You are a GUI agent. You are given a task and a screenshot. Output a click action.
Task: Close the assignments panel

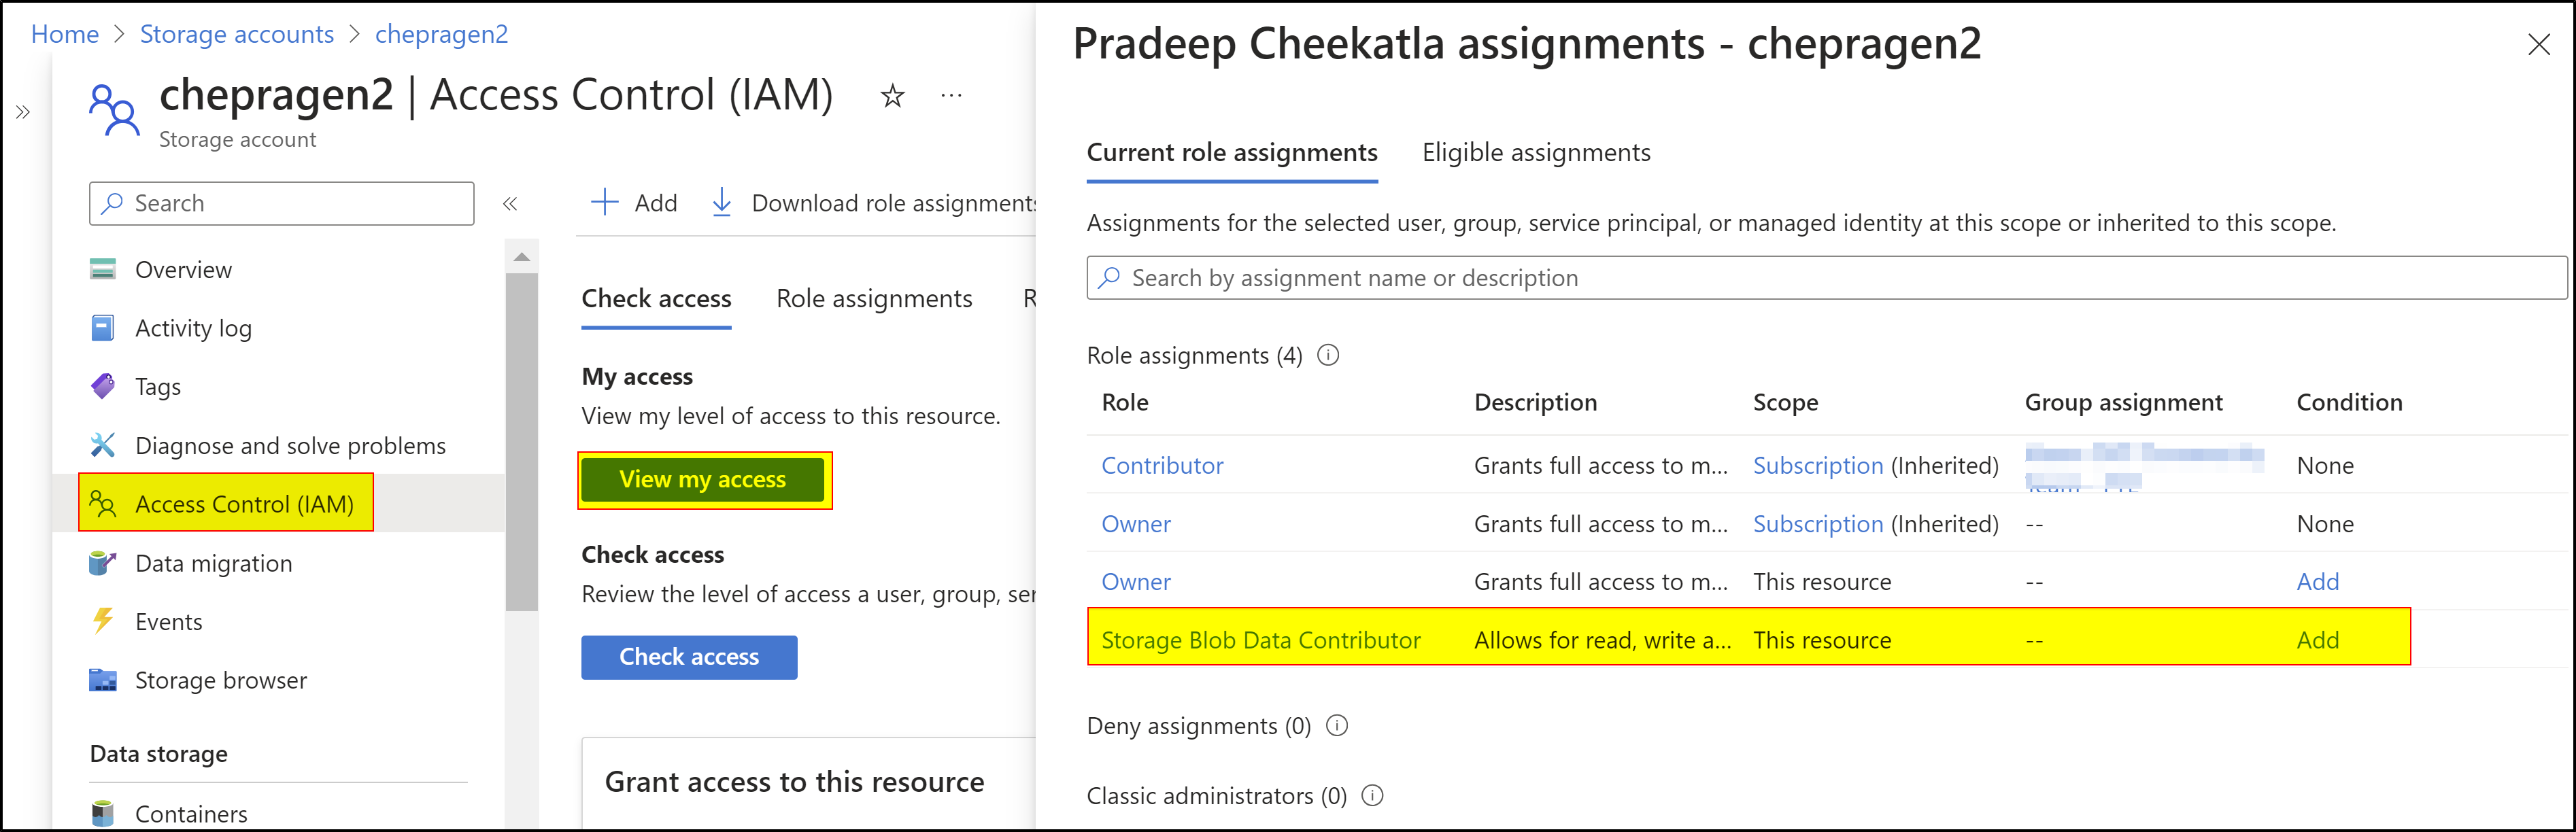[2538, 45]
